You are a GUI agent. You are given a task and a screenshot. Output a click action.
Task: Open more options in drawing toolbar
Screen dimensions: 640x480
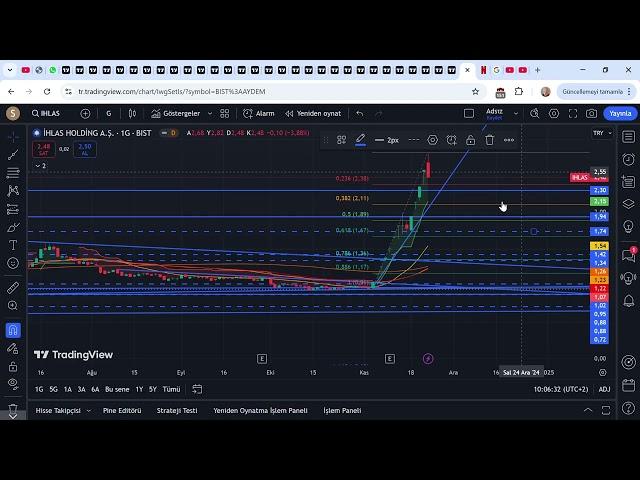click(509, 140)
